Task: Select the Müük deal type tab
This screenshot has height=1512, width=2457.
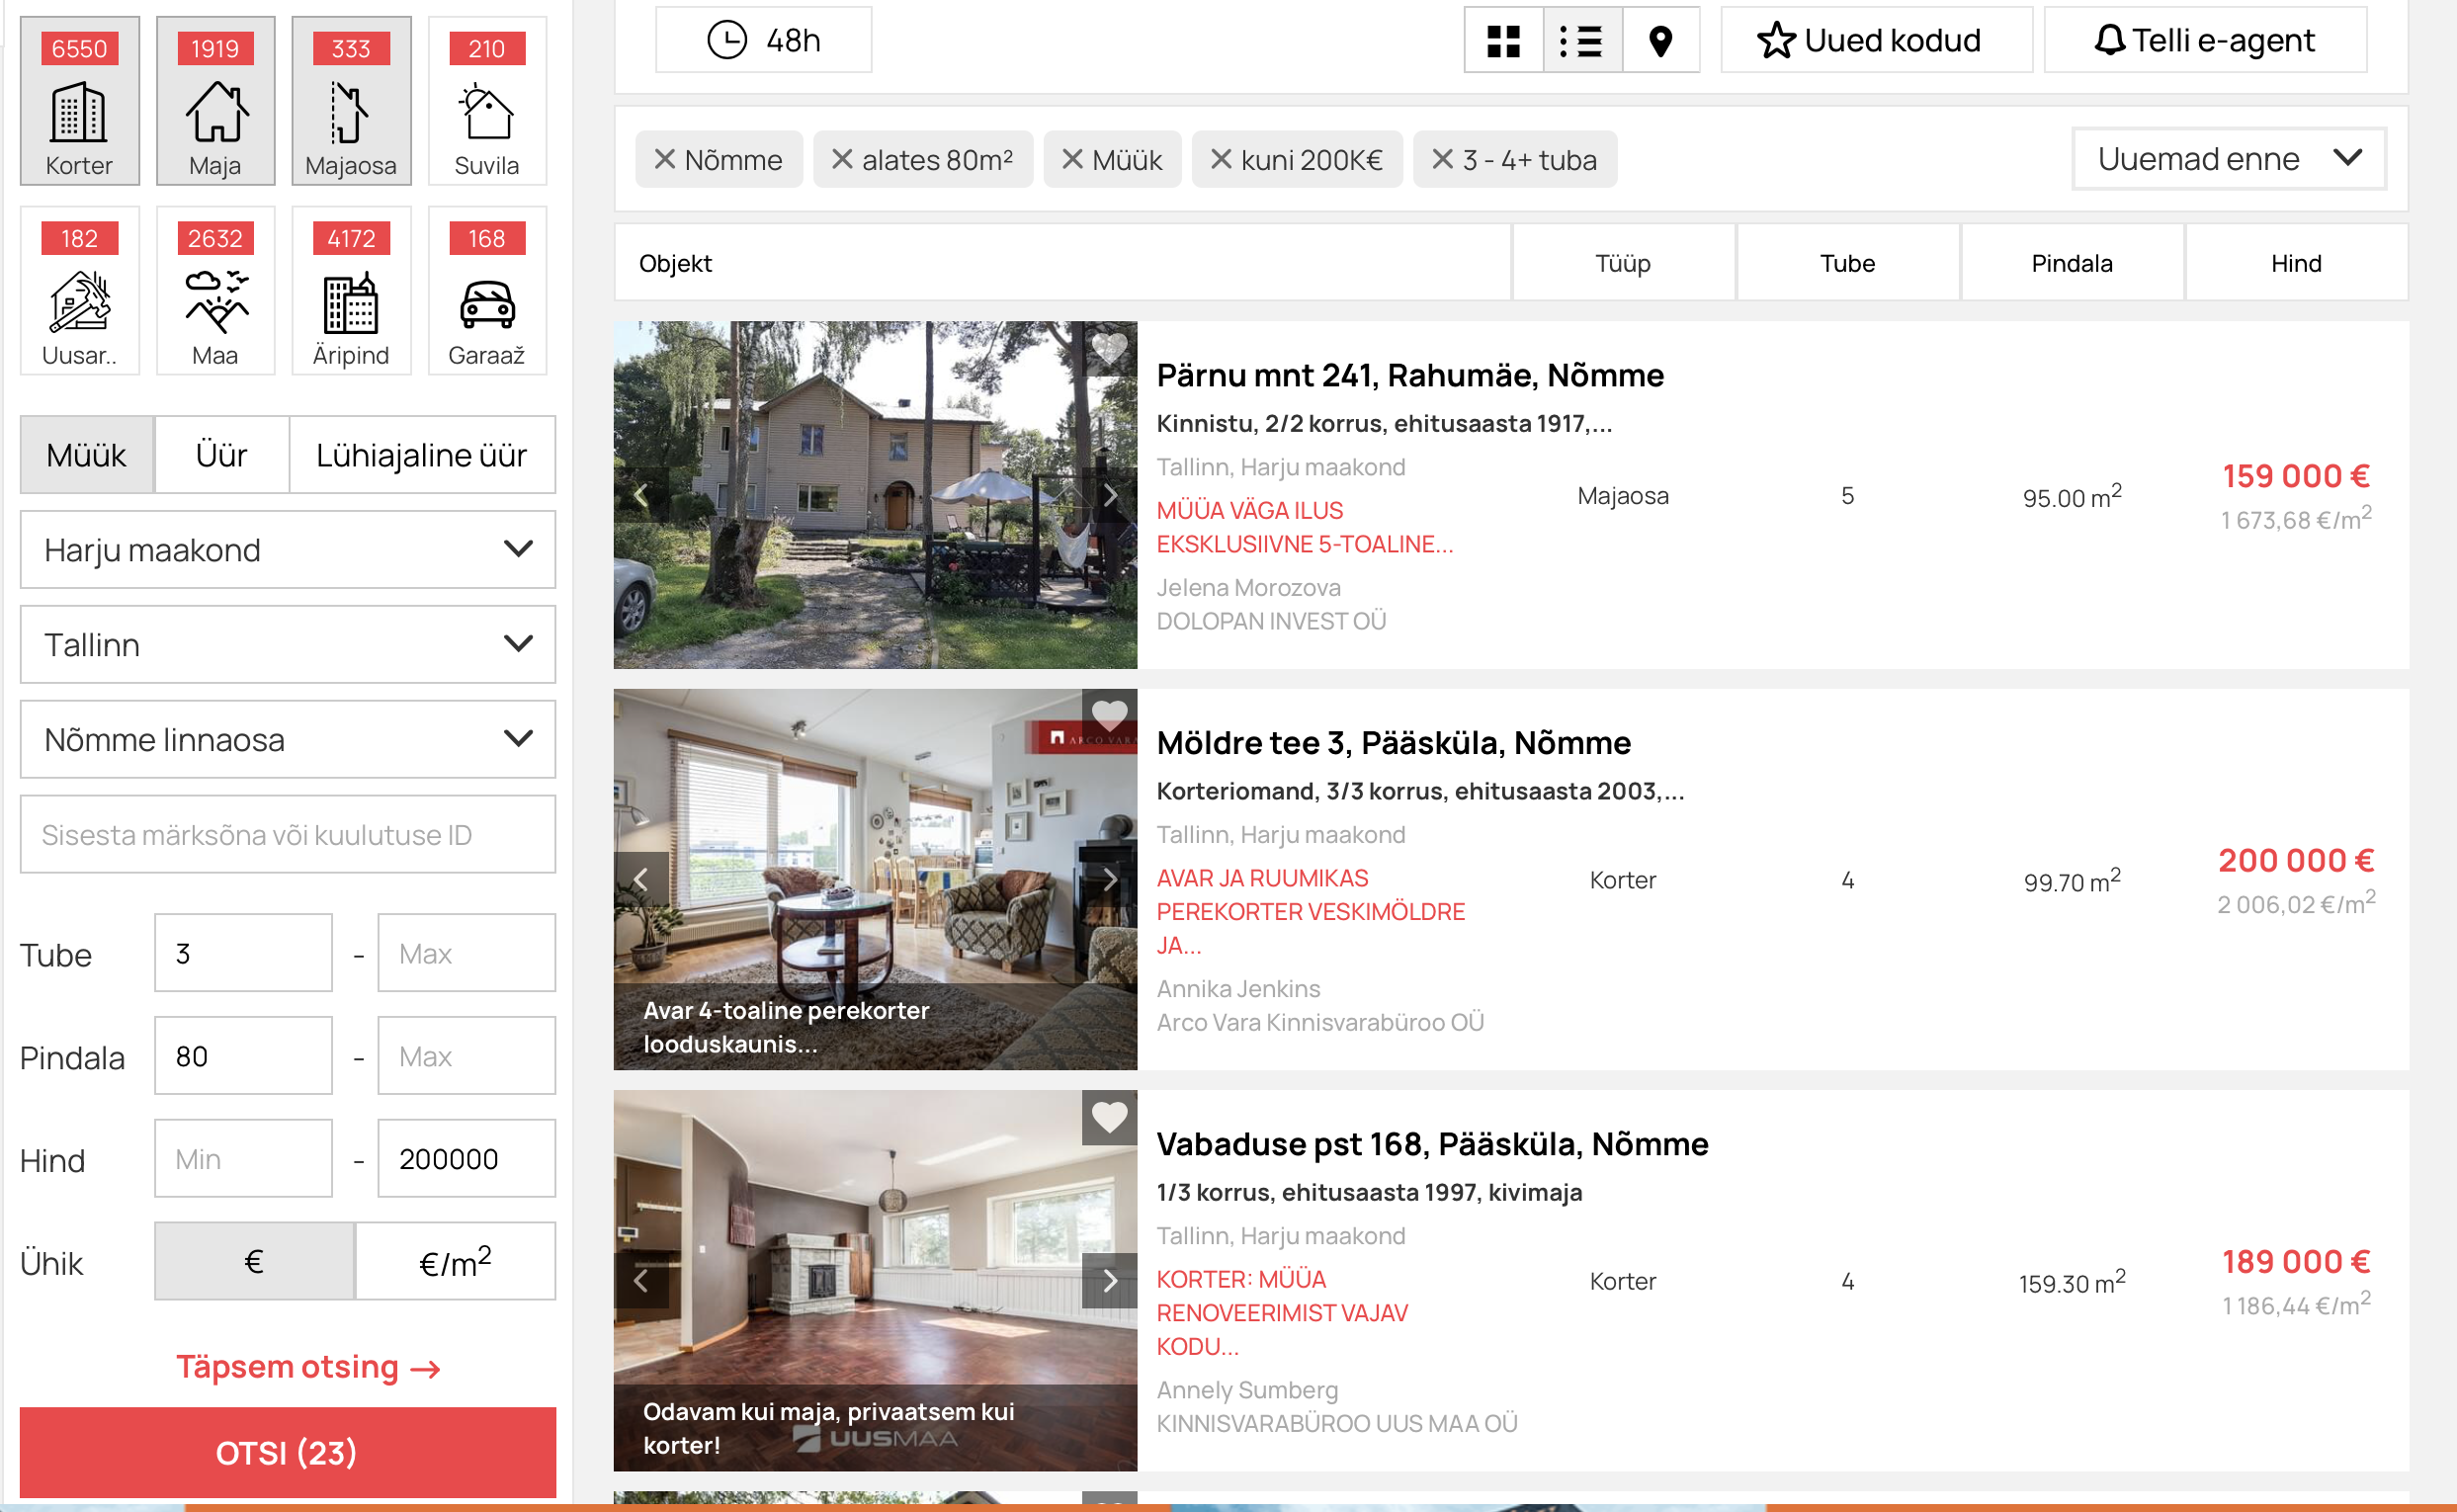Action: [87, 455]
